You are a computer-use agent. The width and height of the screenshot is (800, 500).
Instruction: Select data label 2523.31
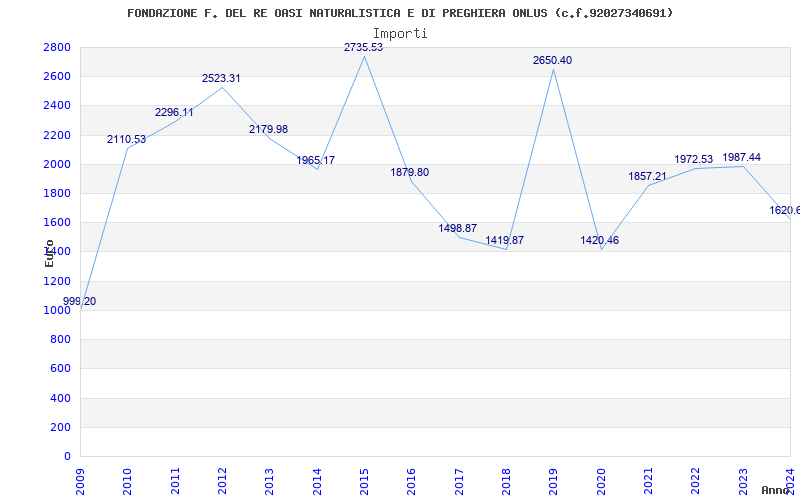point(221,79)
